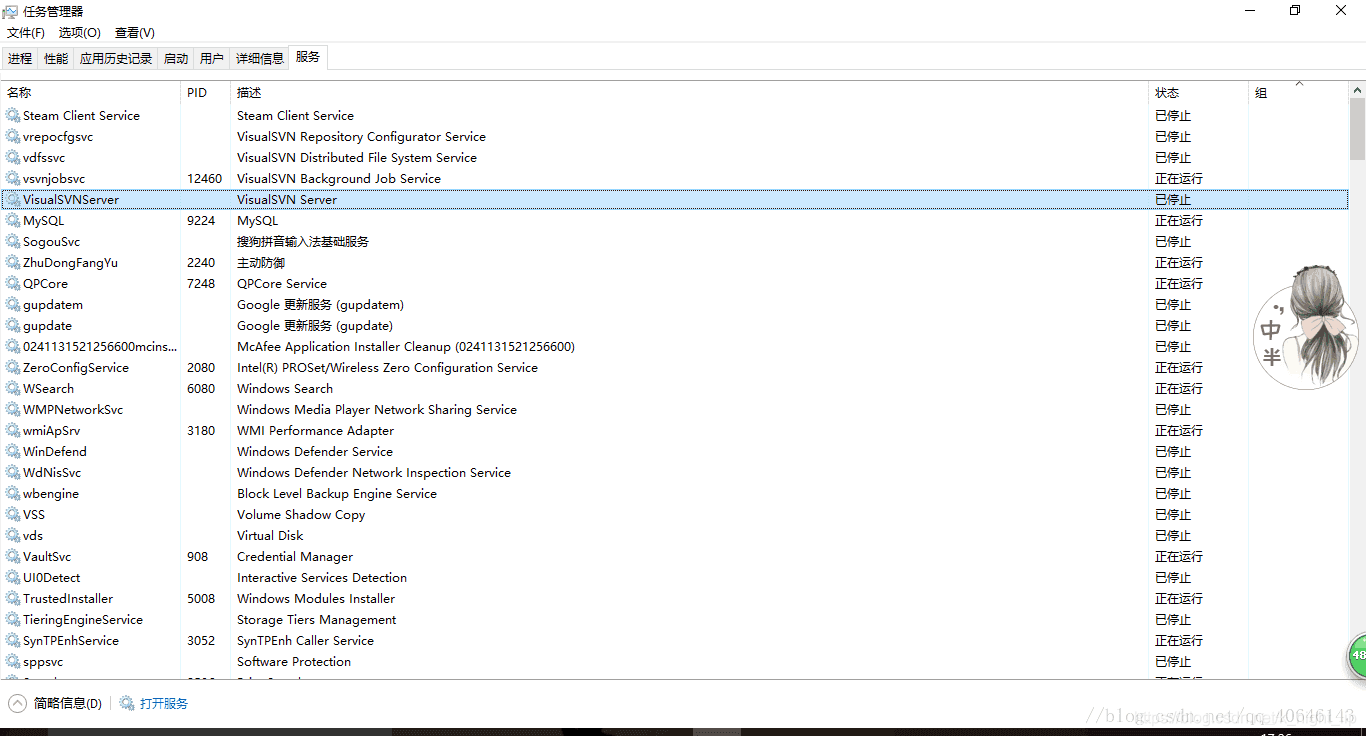
Task: Click the WdNisSvc service gear icon
Action: [13, 473]
